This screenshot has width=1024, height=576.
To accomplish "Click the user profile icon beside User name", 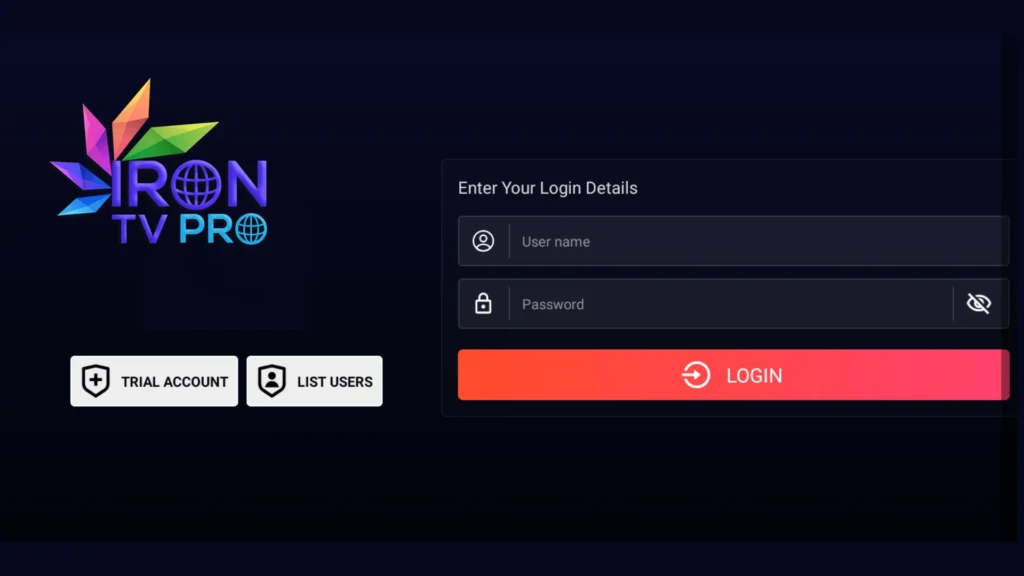I will pyautogui.click(x=483, y=241).
